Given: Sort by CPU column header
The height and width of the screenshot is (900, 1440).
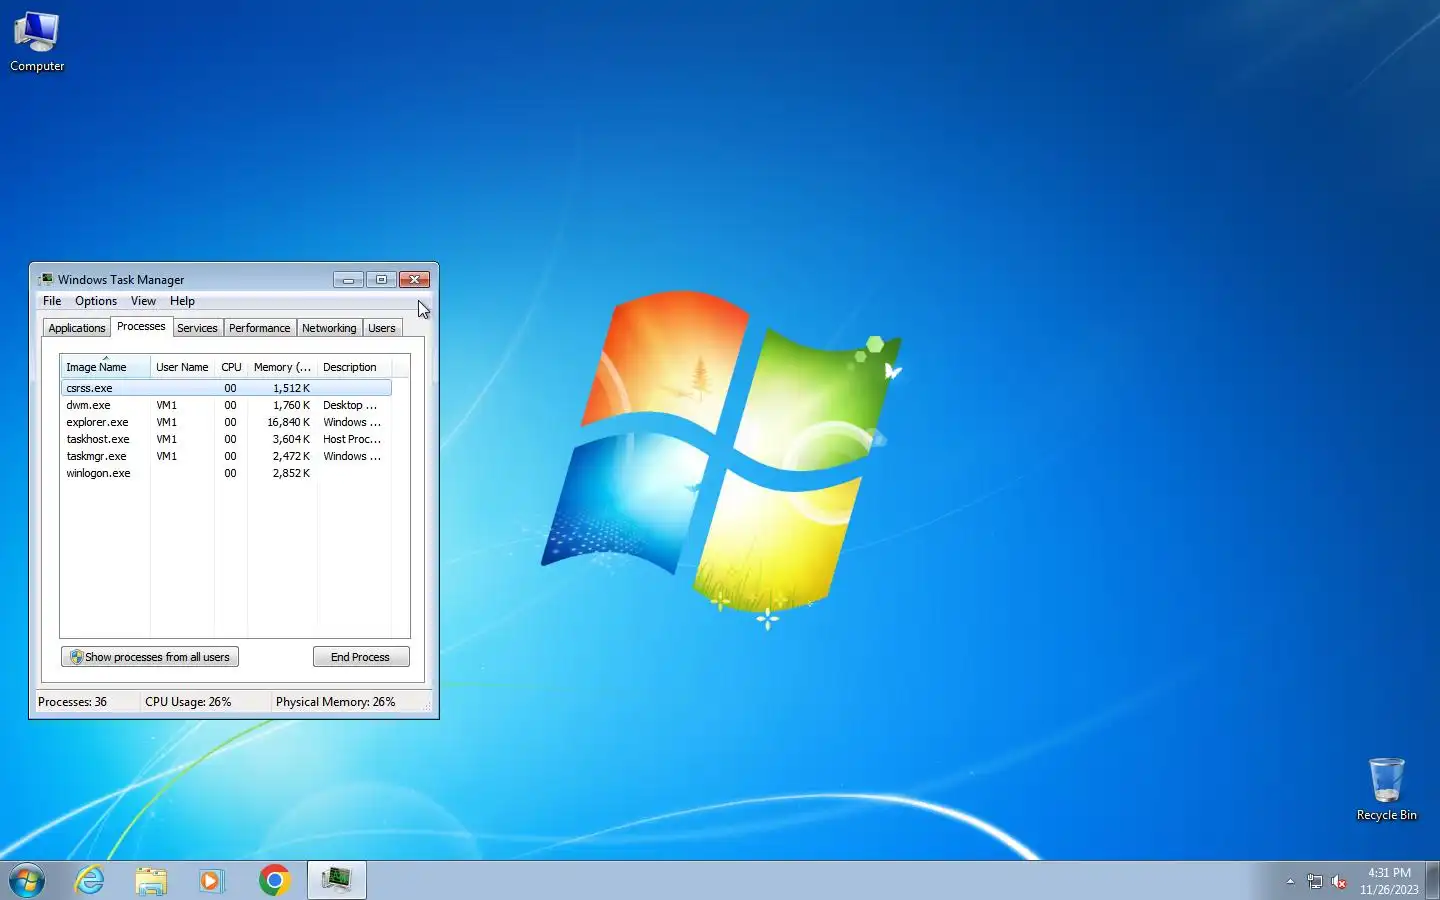Looking at the screenshot, I should click(x=231, y=367).
